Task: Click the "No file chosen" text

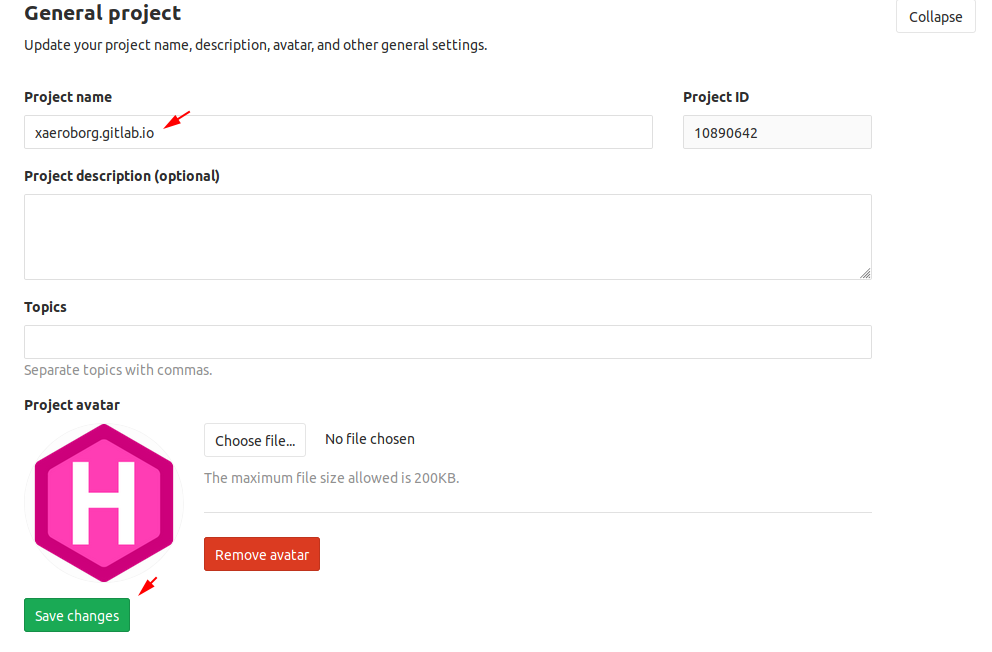Action: tap(370, 439)
